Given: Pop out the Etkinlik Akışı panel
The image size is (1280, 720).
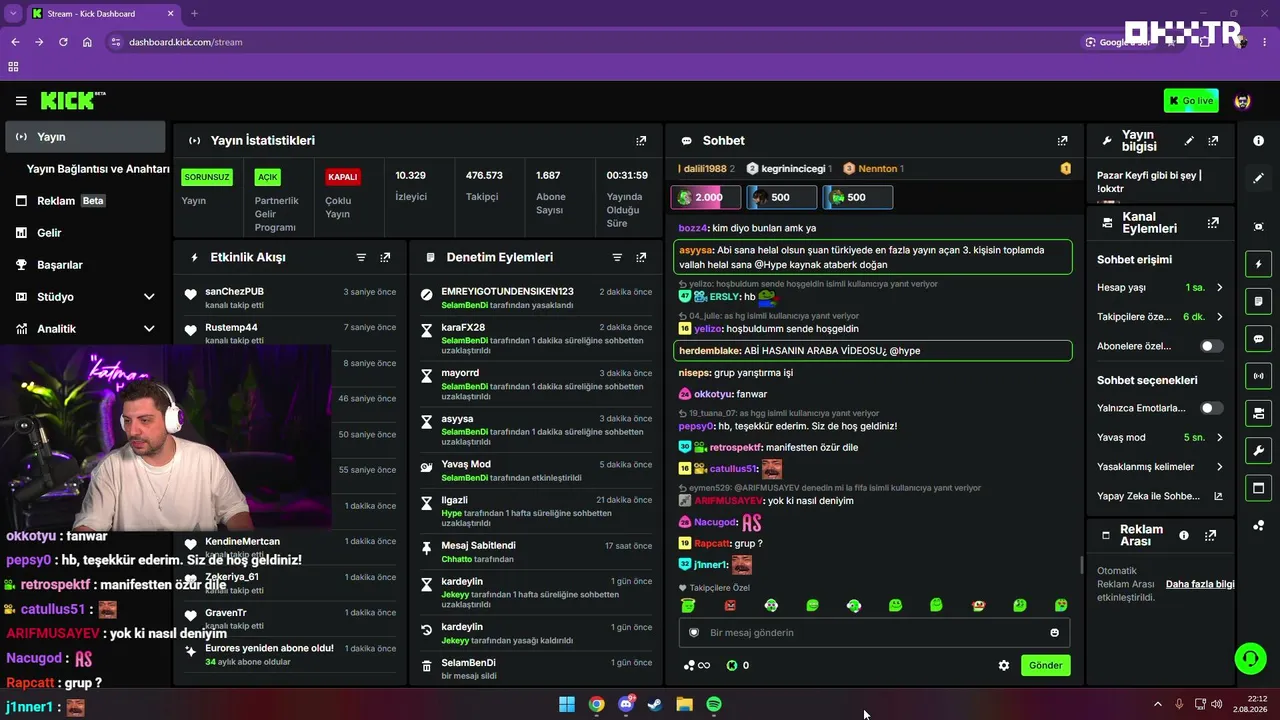Looking at the screenshot, I should [x=385, y=257].
